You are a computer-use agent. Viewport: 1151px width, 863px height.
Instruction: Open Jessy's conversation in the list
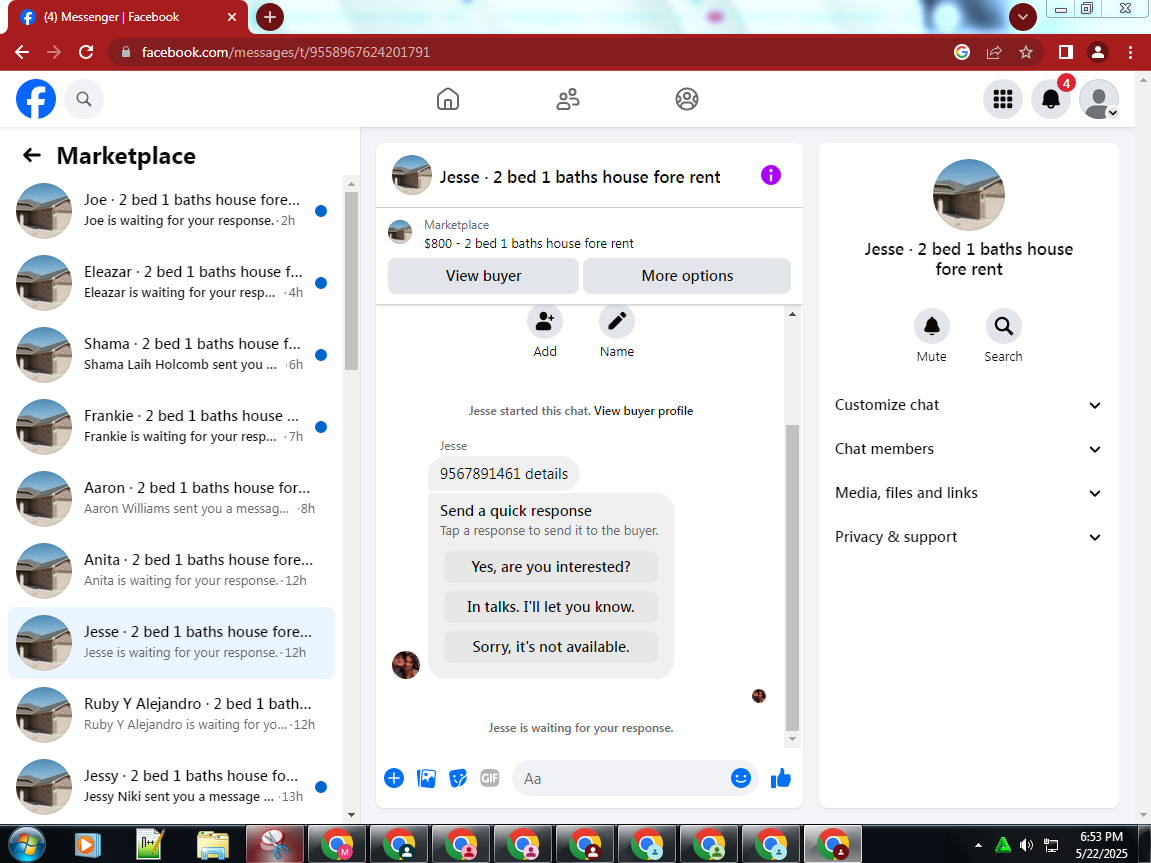(x=171, y=786)
